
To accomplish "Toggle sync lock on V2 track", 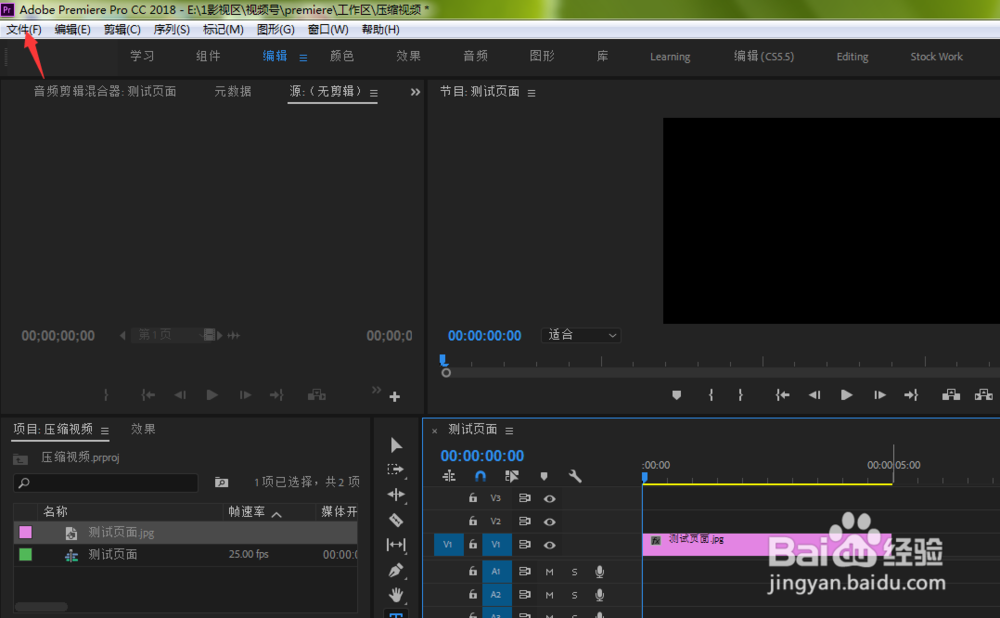I will coord(525,522).
